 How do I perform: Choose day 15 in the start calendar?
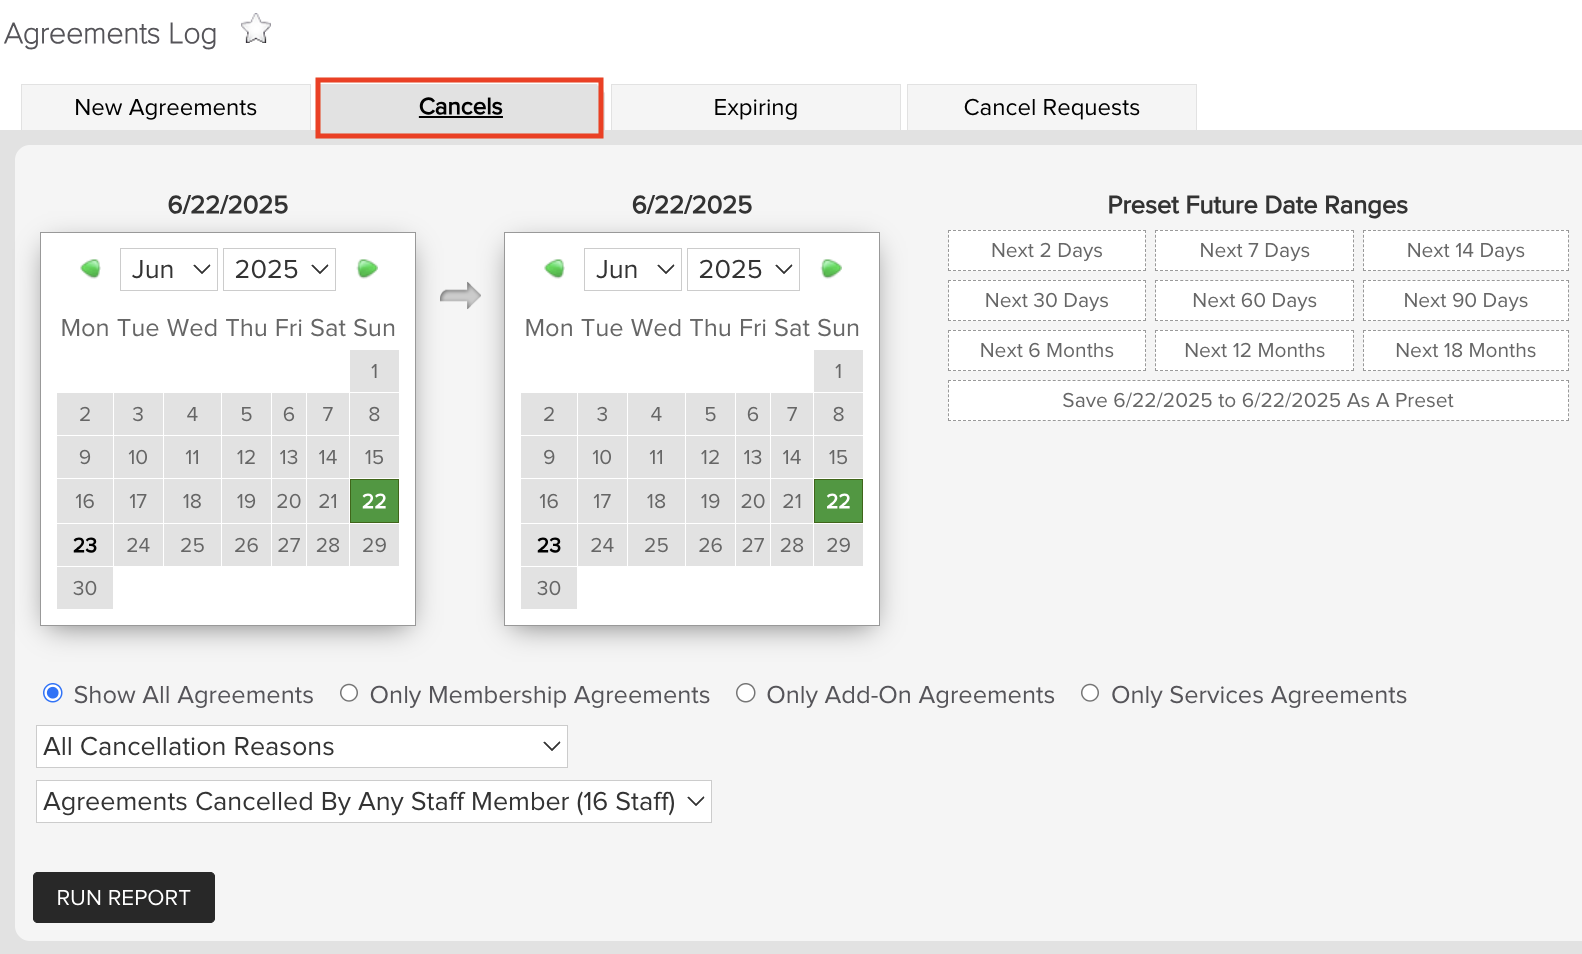374,457
